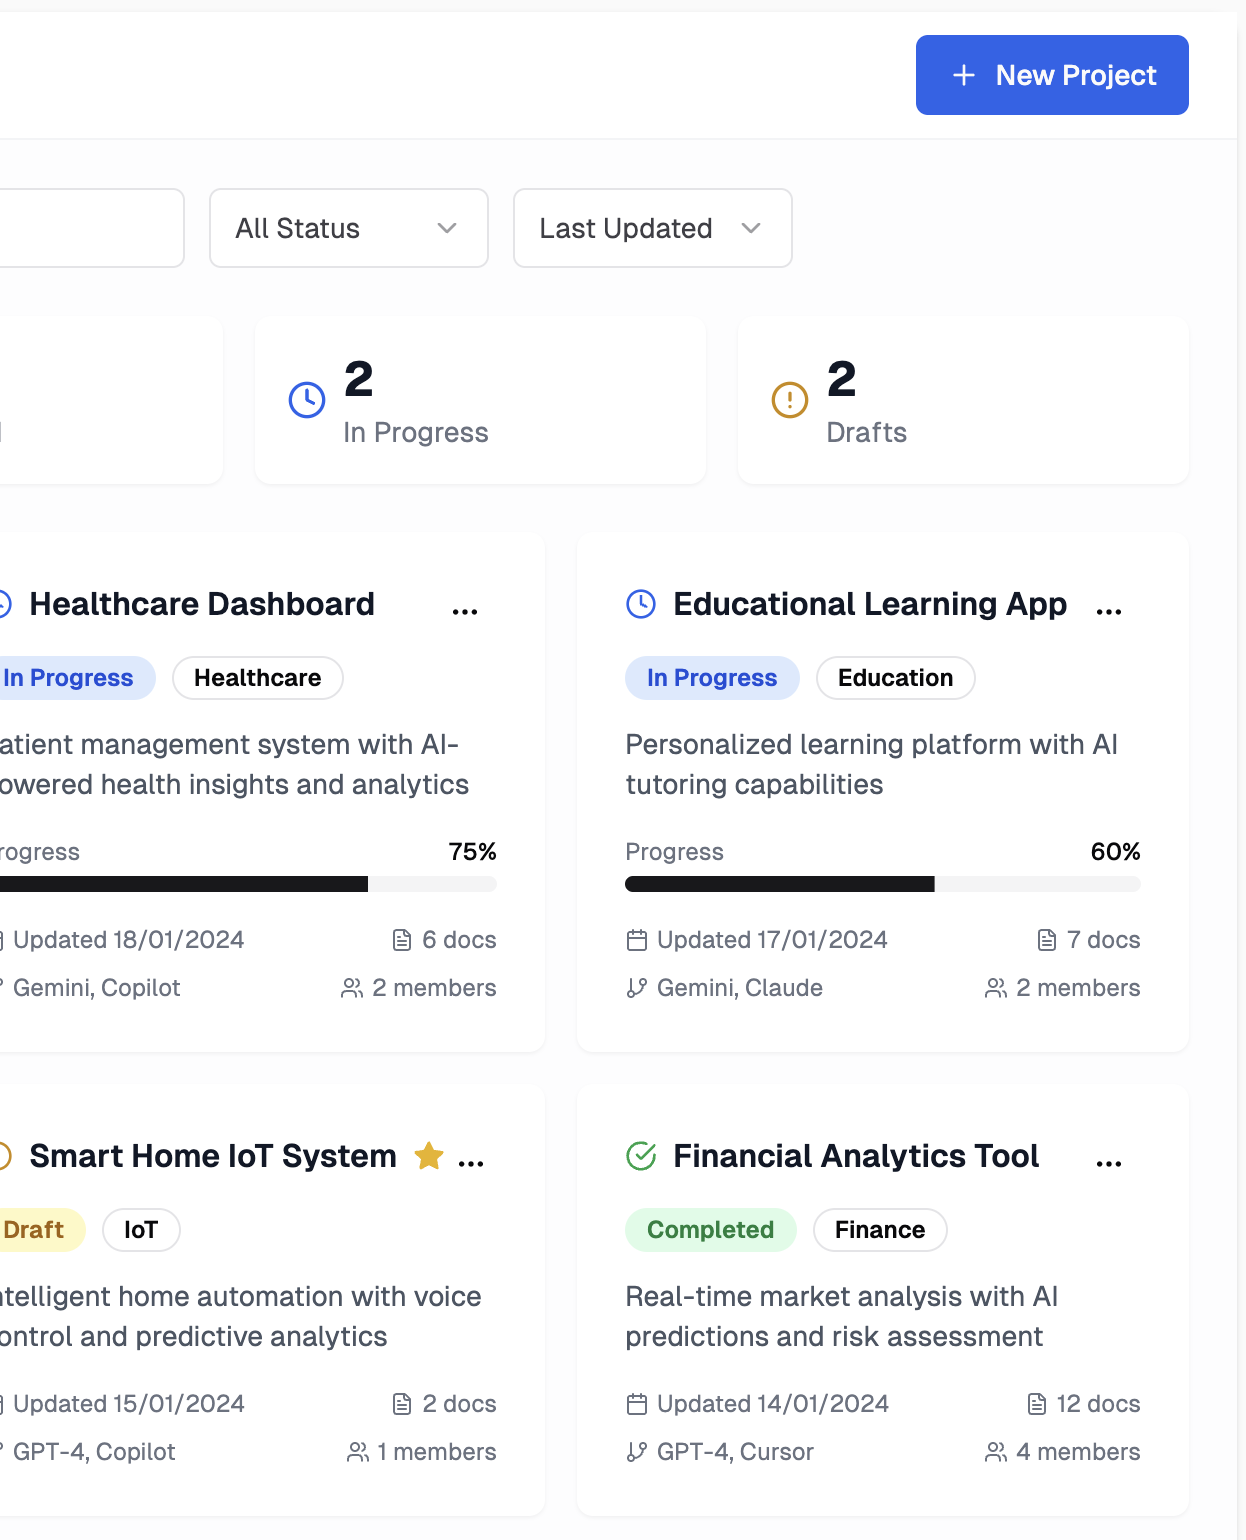Click the clock icon on In Progress stat card

point(307,400)
